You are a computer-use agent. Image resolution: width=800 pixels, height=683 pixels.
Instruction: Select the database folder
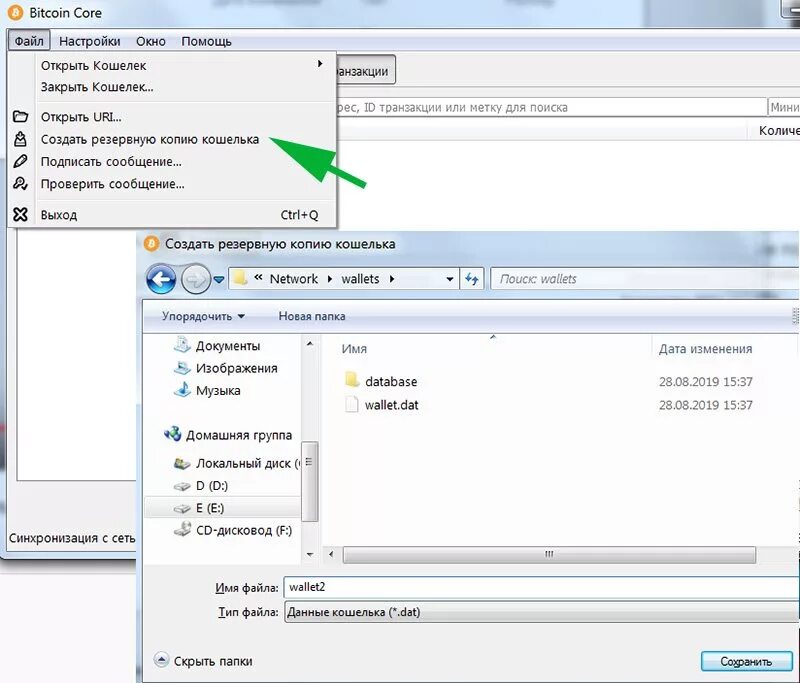click(391, 382)
